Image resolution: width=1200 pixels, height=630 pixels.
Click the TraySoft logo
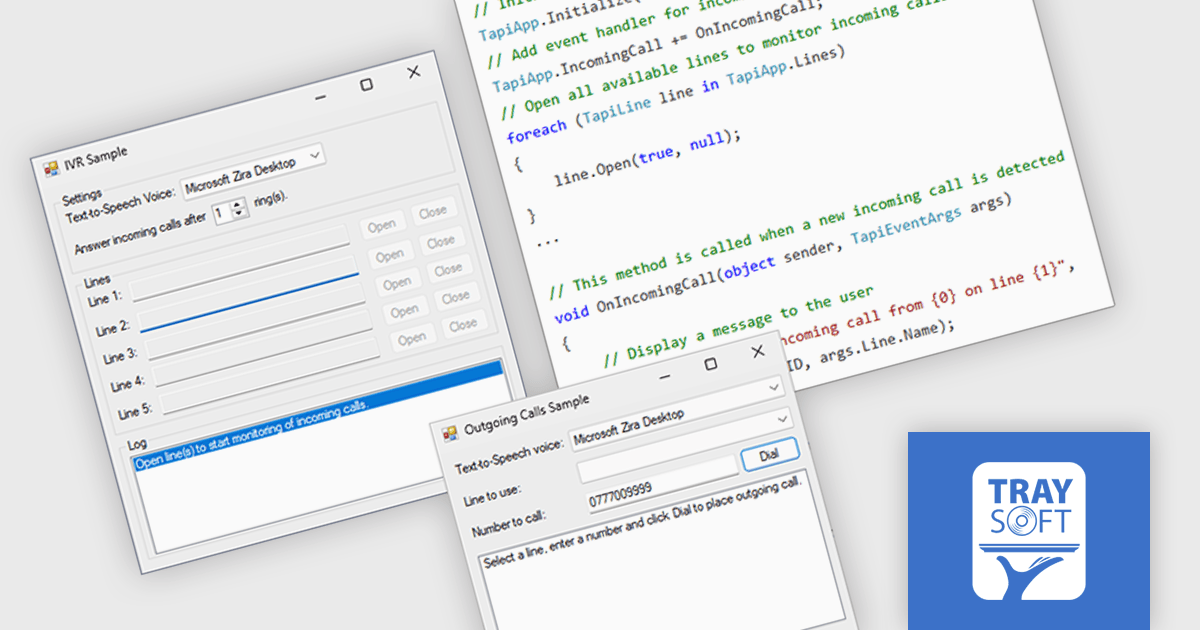pyautogui.click(x=1029, y=531)
